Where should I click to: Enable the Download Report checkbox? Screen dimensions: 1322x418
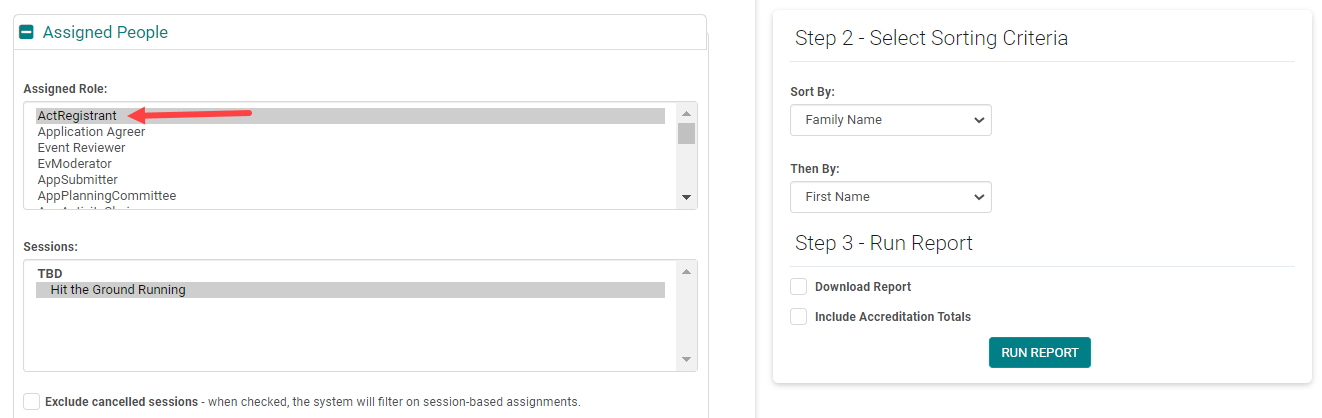point(799,287)
